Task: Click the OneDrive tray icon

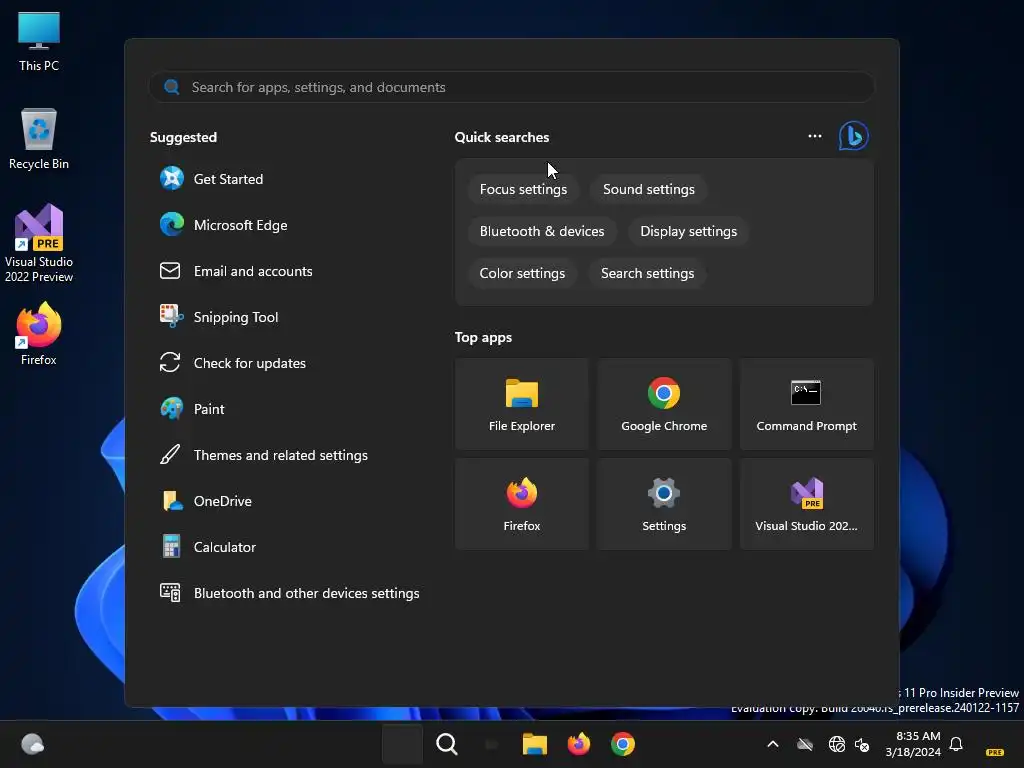Action: point(805,744)
